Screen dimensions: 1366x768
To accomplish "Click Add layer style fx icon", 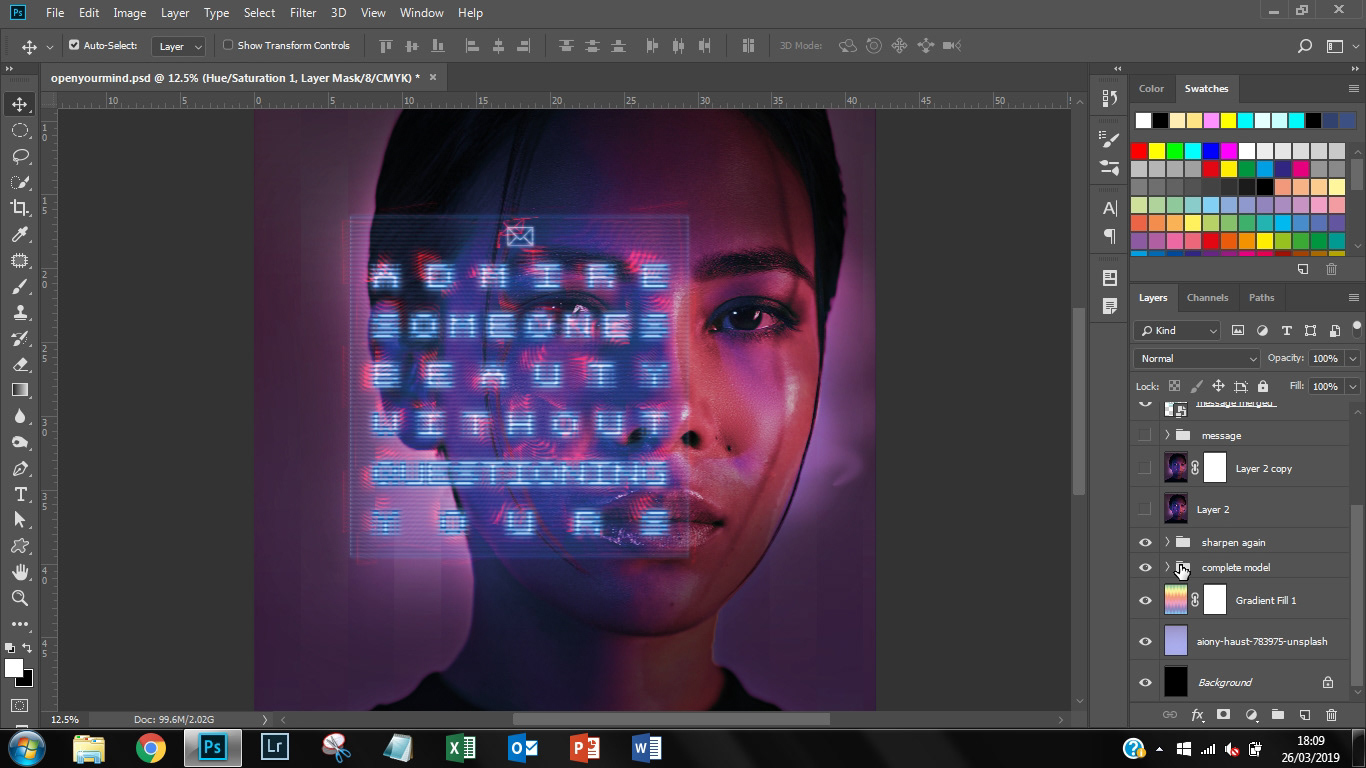I will tap(1197, 715).
